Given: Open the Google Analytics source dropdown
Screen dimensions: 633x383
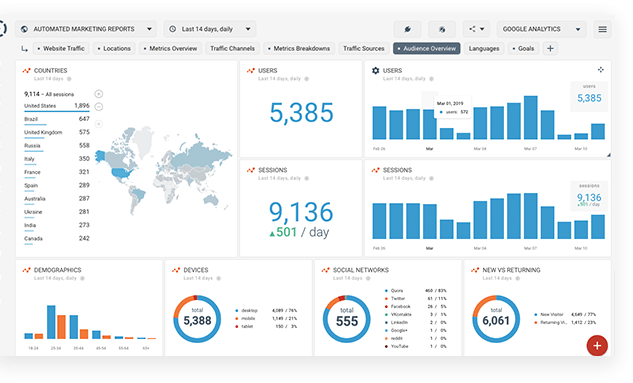Looking at the screenshot, I should coord(542,29).
